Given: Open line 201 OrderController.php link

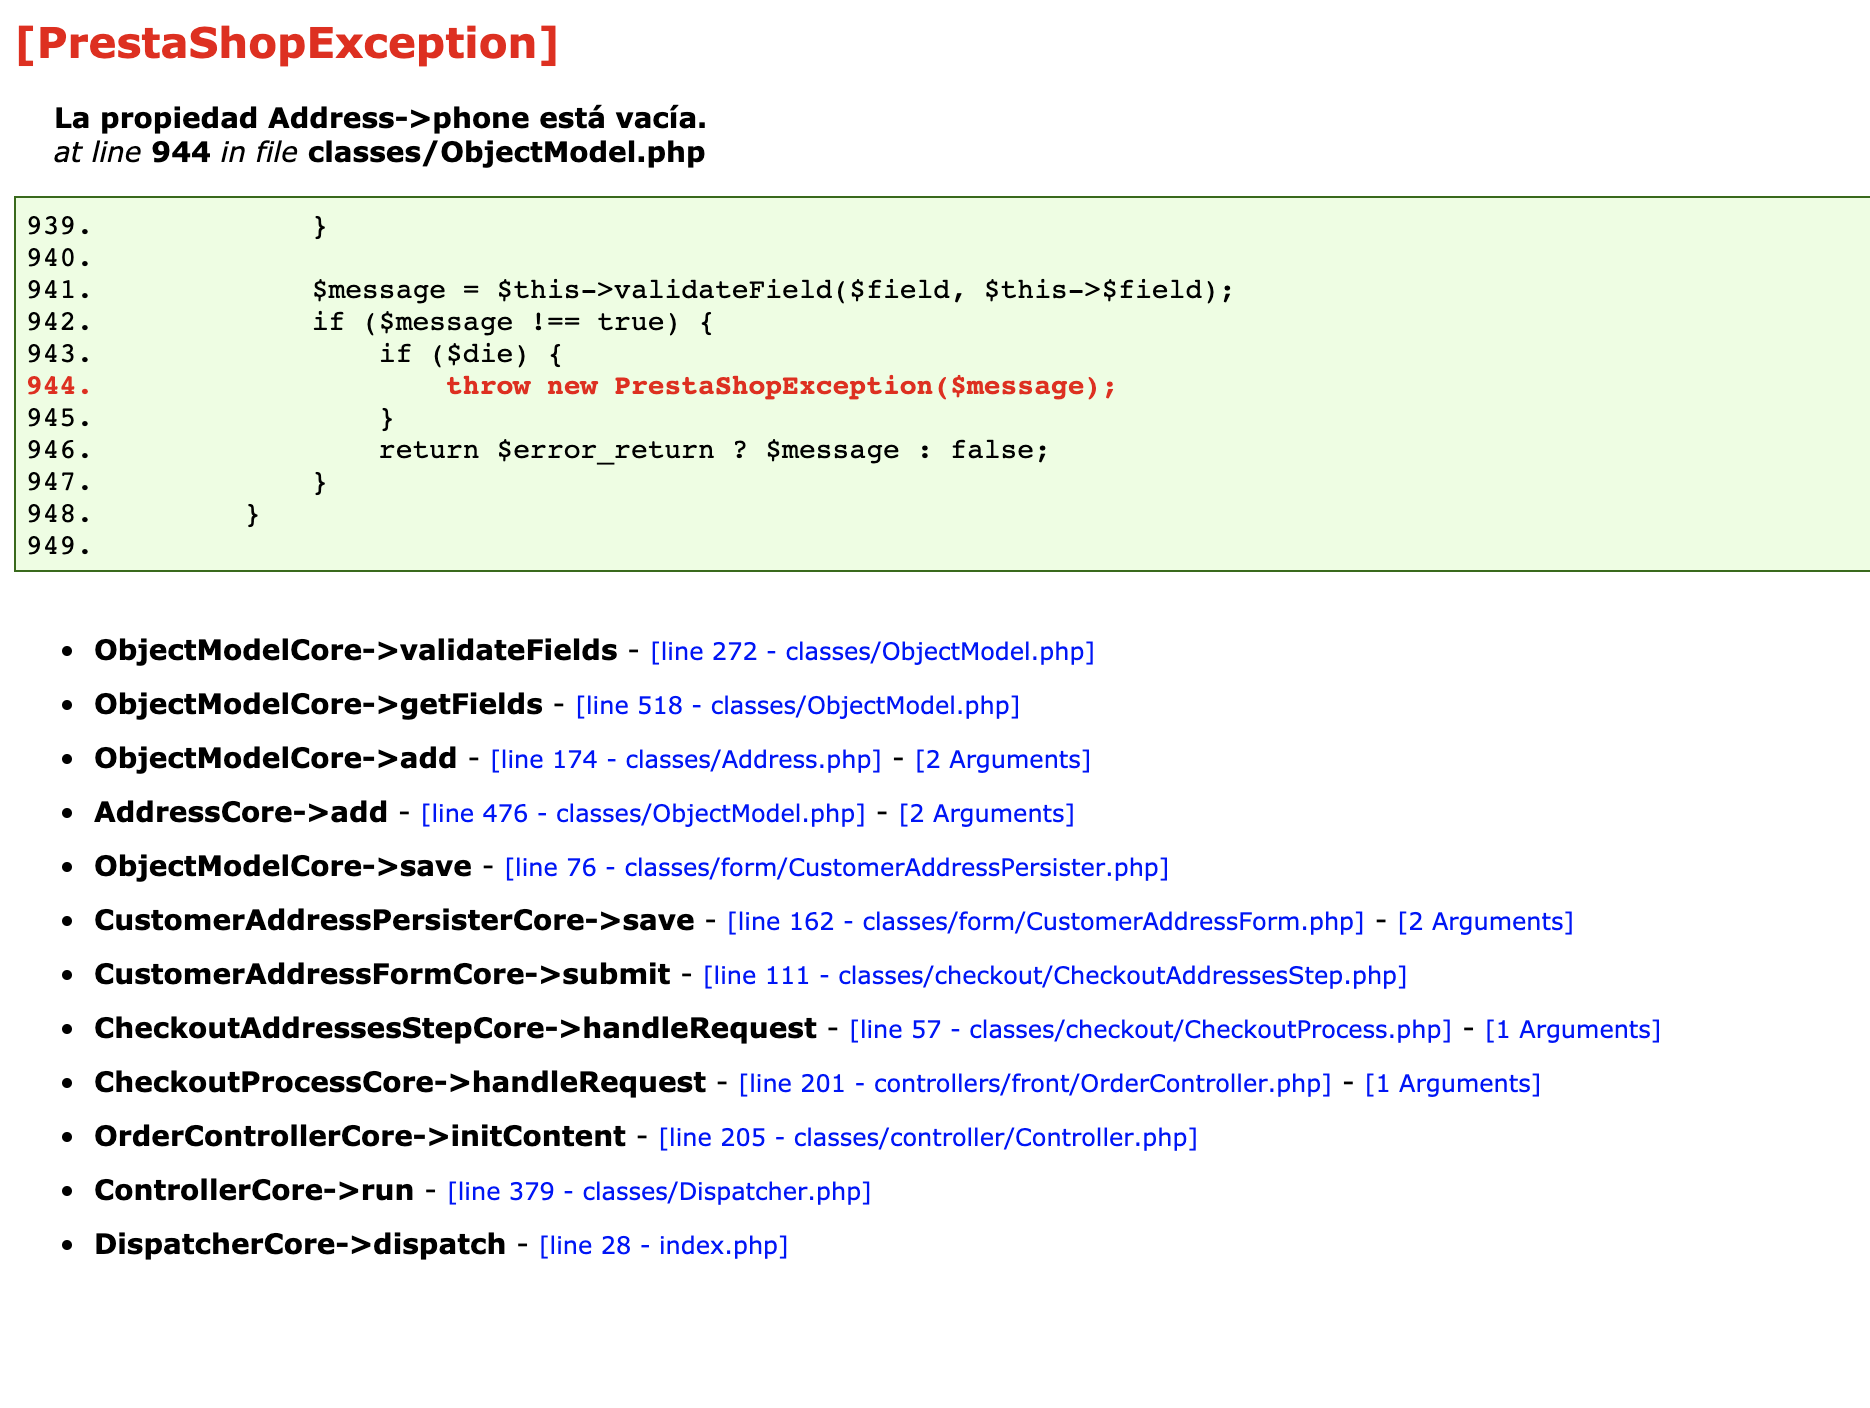Looking at the screenshot, I should click(1035, 1084).
